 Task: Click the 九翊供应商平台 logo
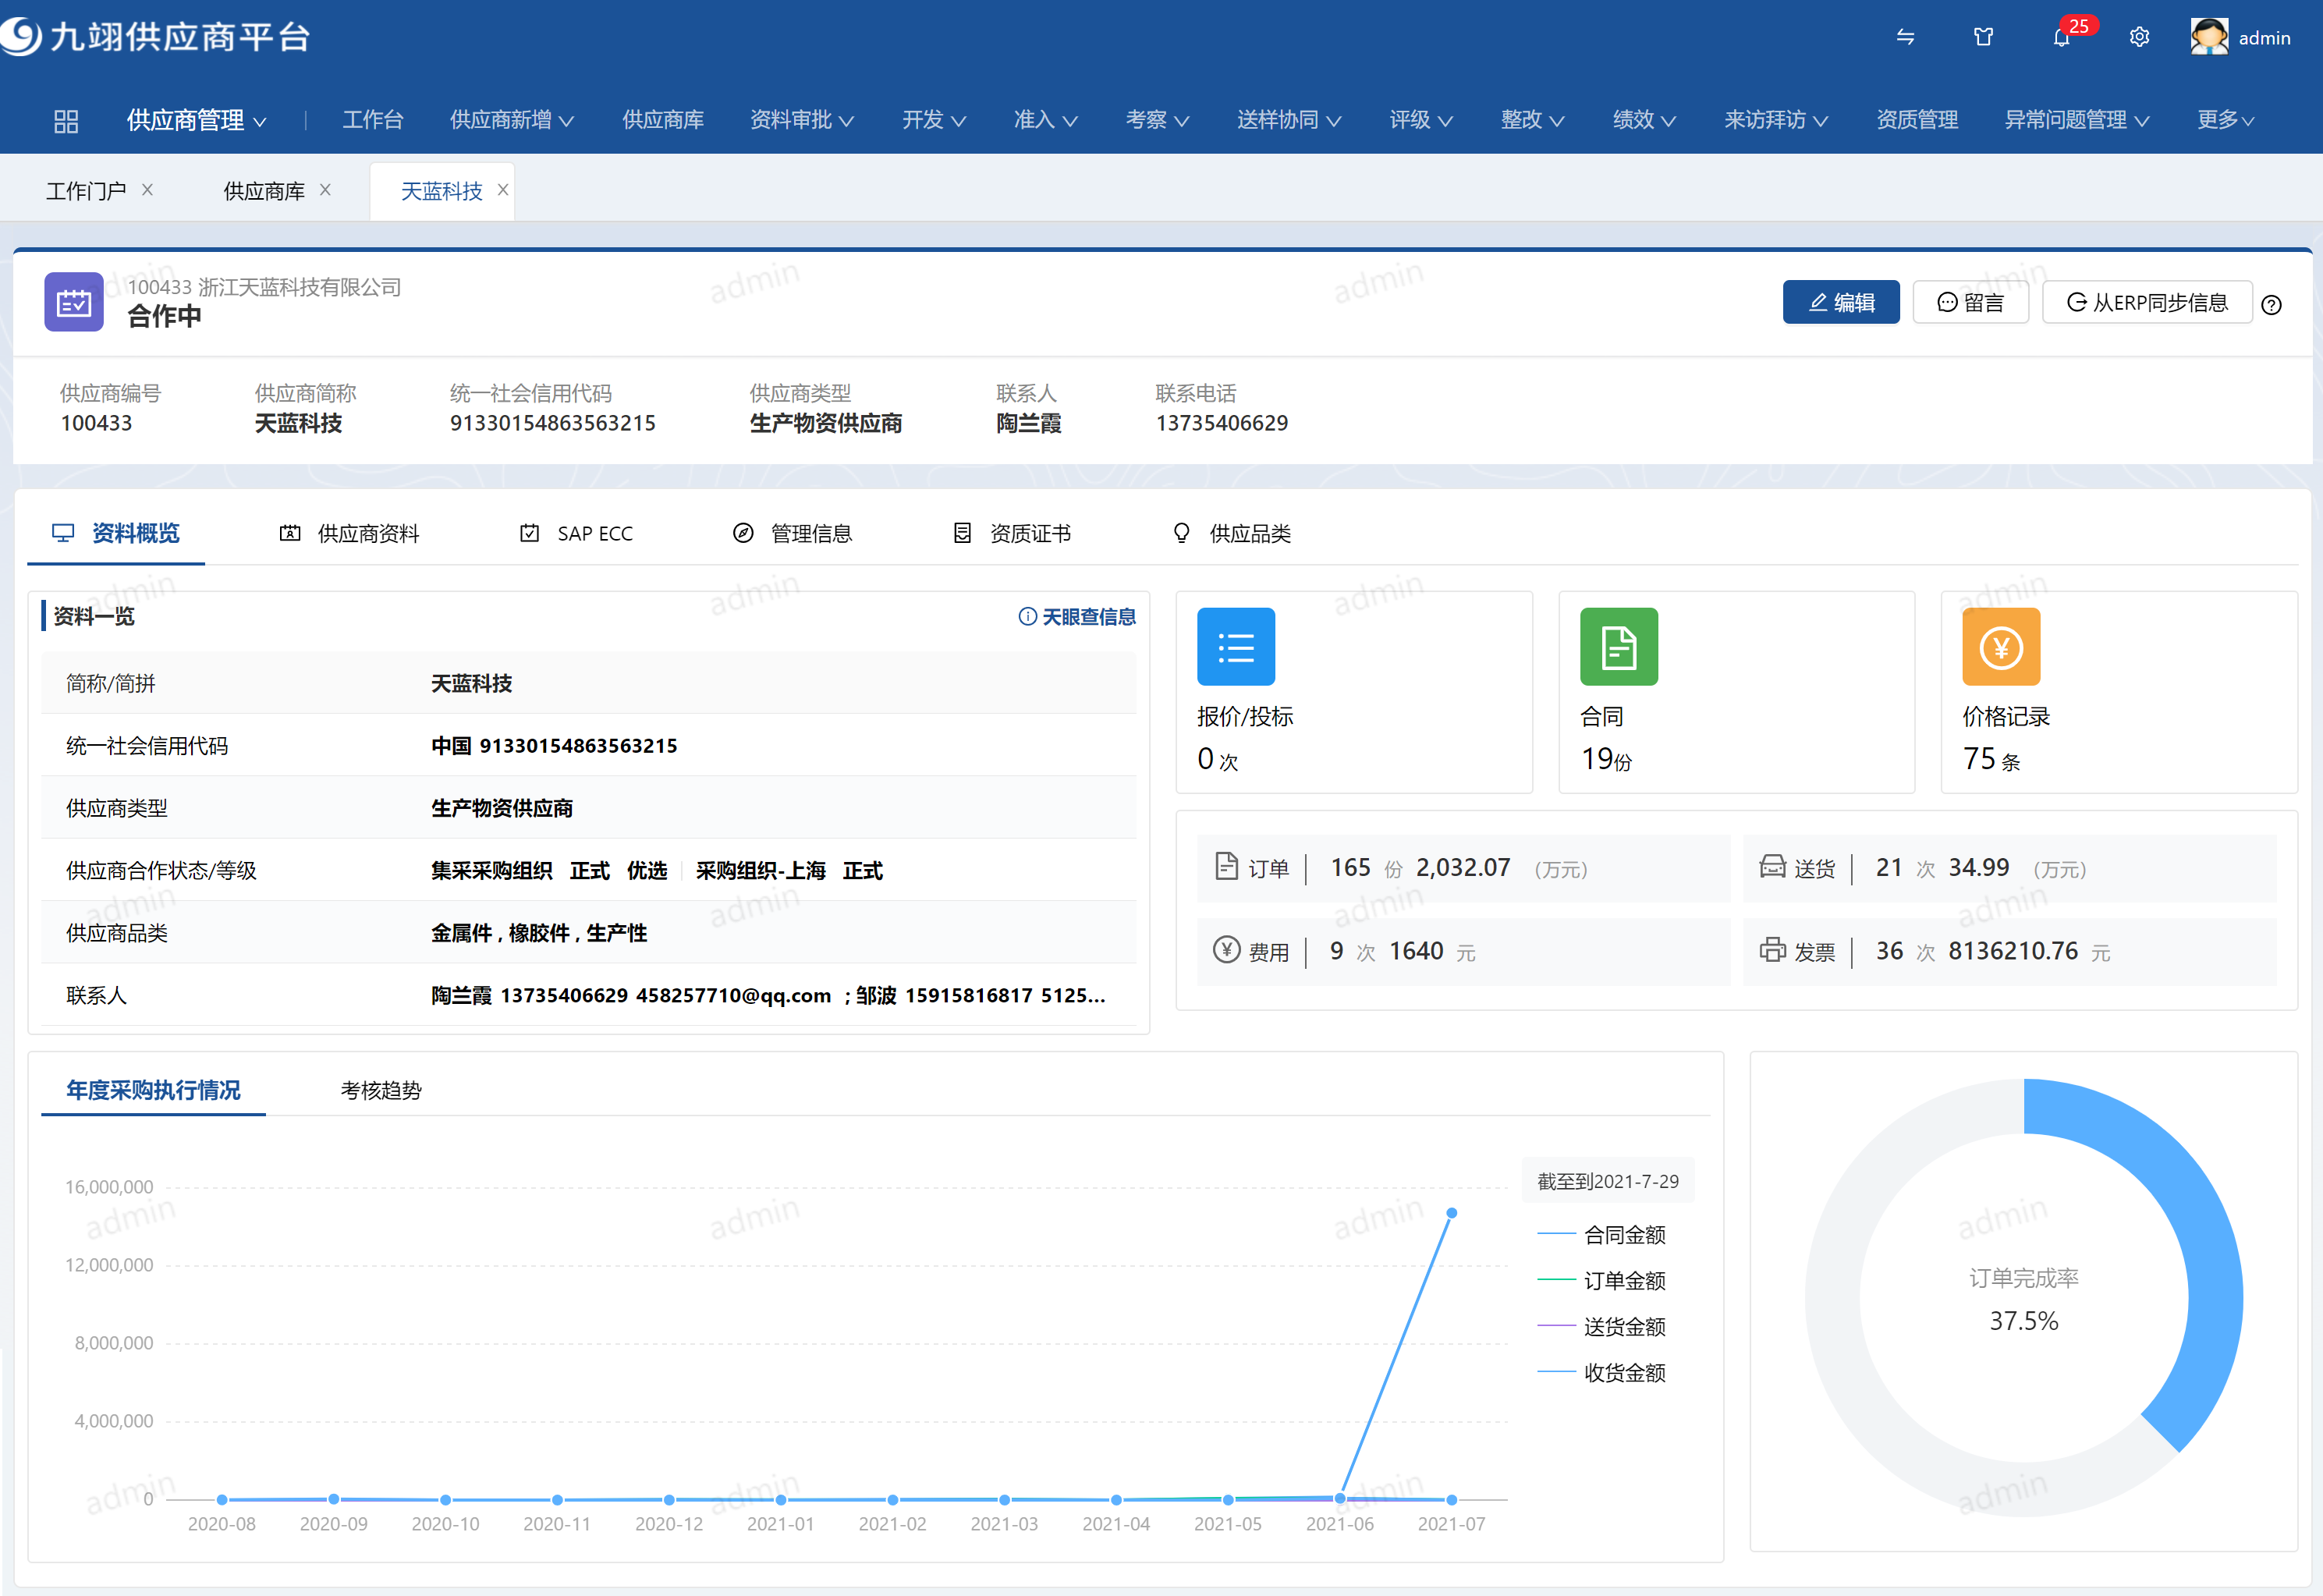click(155, 37)
